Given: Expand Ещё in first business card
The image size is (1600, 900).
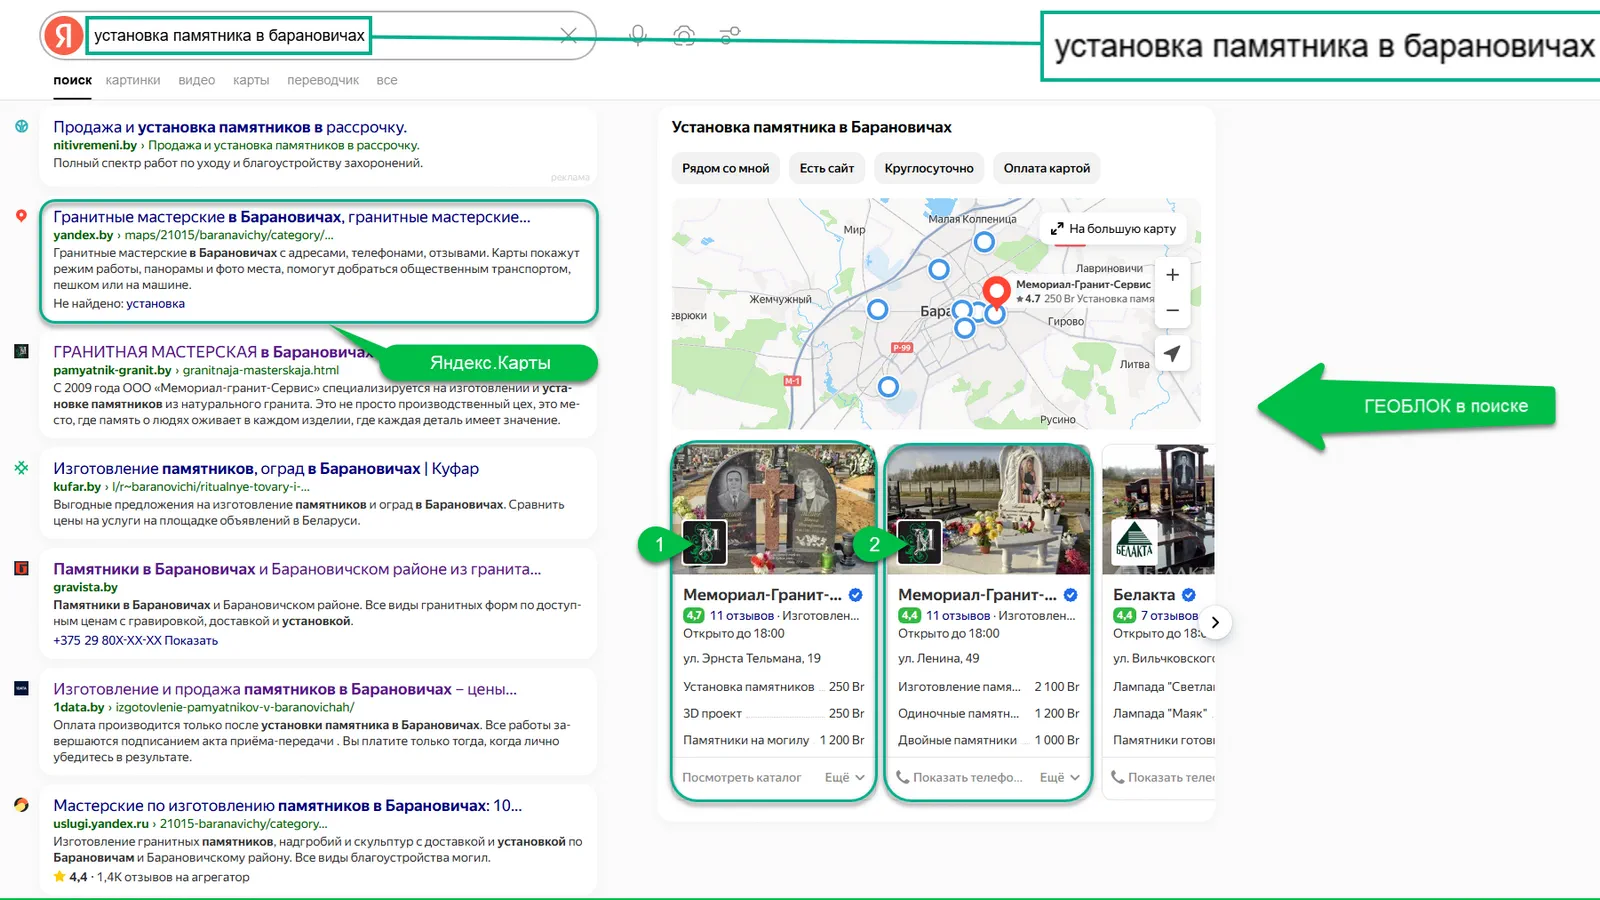Looking at the screenshot, I should point(845,778).
